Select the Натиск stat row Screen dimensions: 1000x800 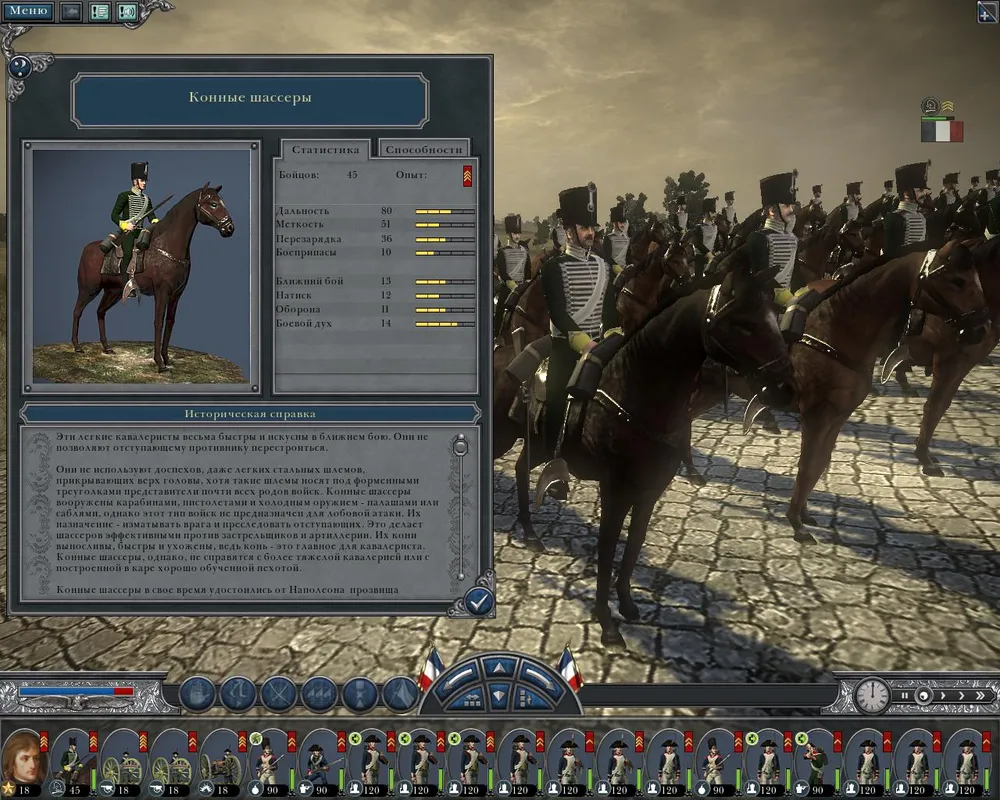point(375,295)
